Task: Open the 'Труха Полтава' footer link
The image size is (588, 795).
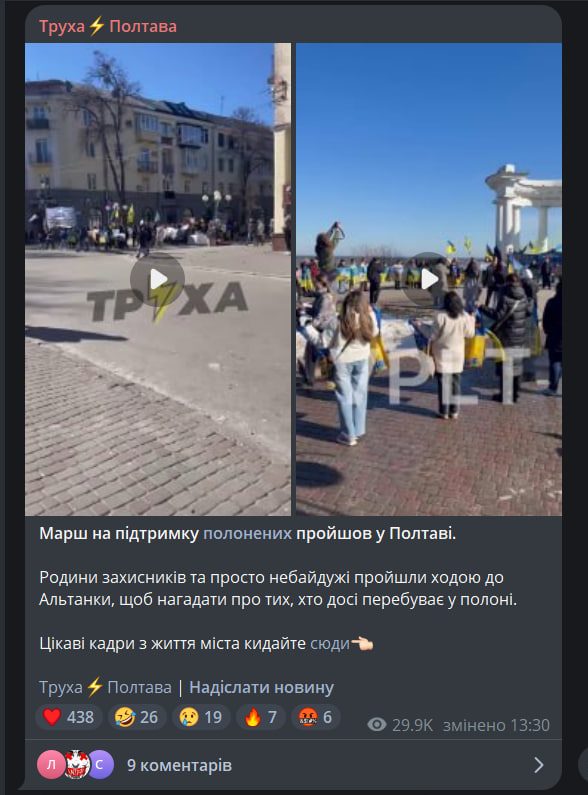Action: coord(105,688)
